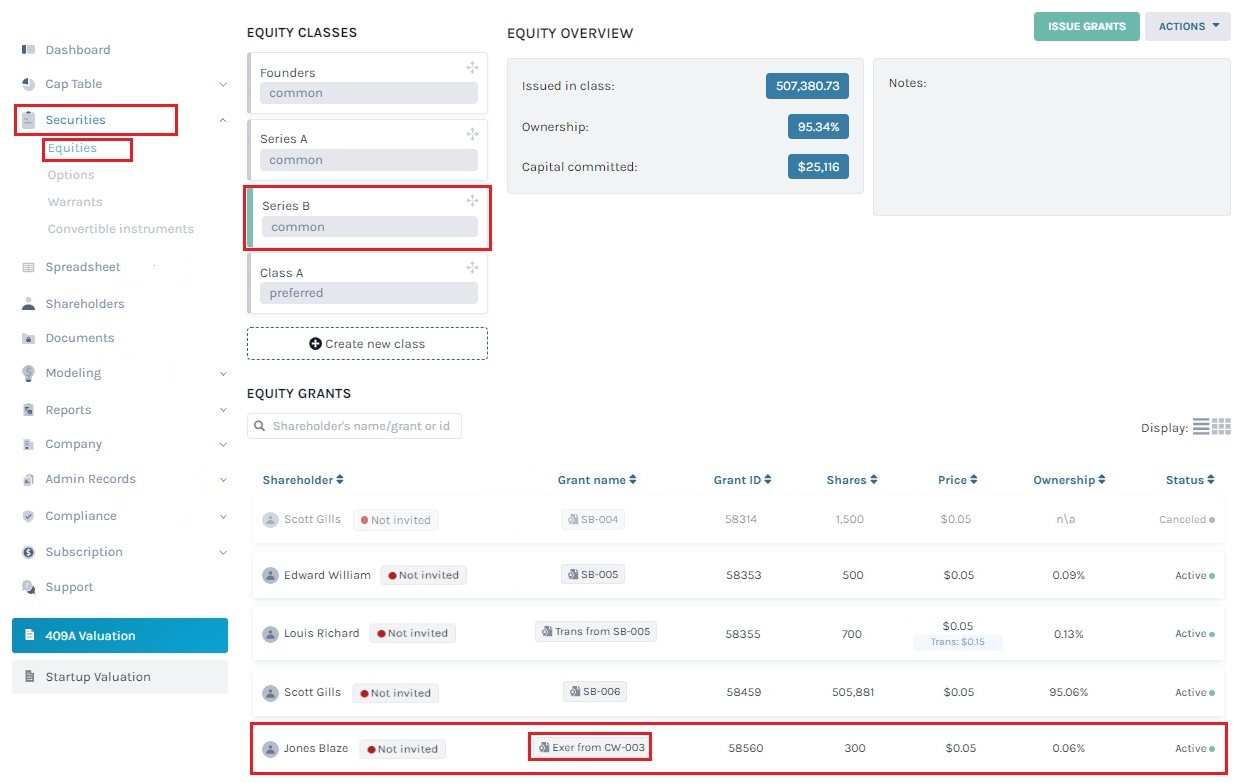This screenshot has height=783, width=1237.
Task: Click the Issue Grants button
Action: click(1087, 27)
